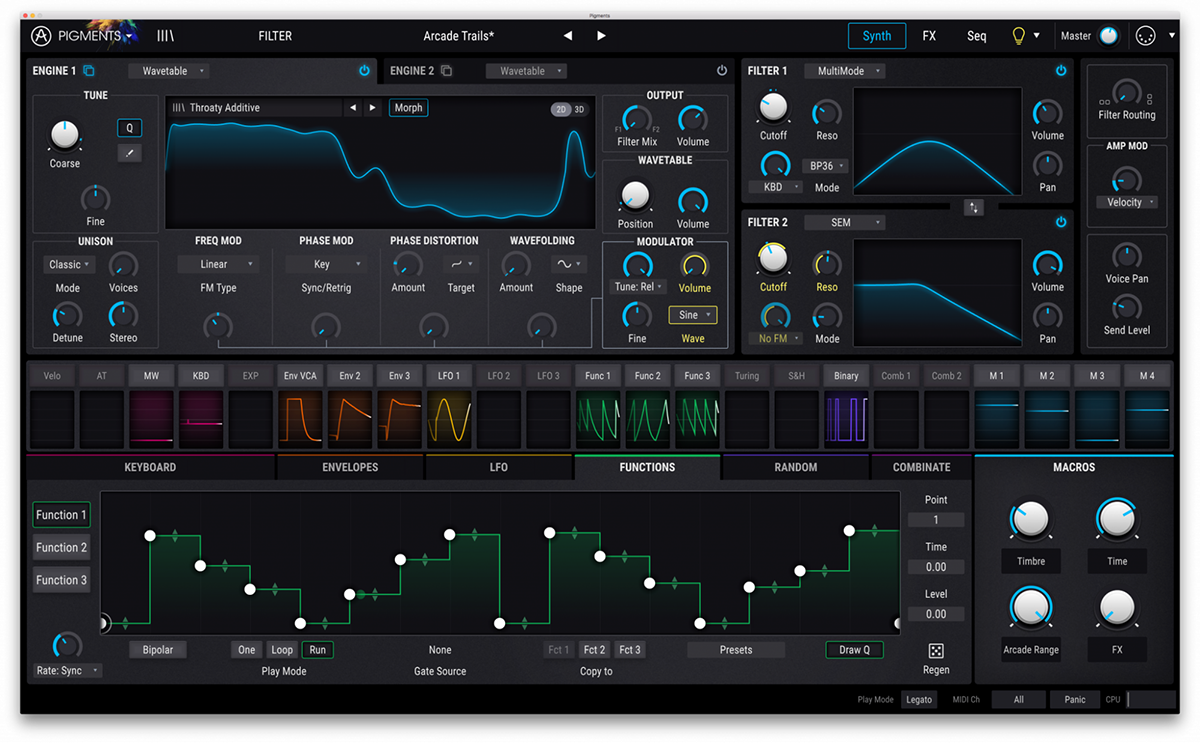
Task: Switch to the FX tab
Action: (x=929, y=36)
